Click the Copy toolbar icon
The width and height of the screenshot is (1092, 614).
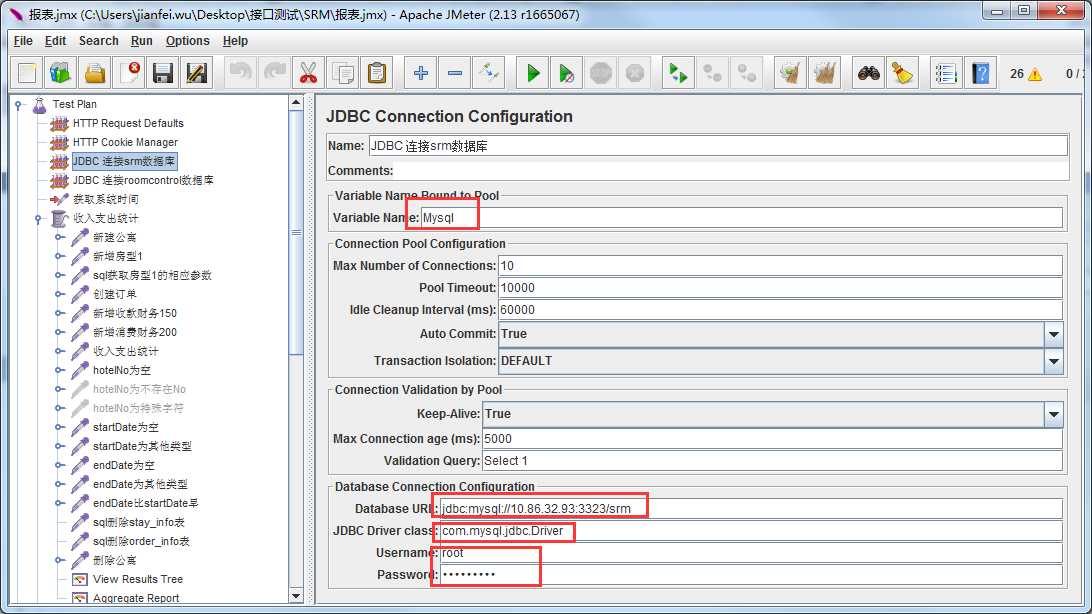coord(343,73)
